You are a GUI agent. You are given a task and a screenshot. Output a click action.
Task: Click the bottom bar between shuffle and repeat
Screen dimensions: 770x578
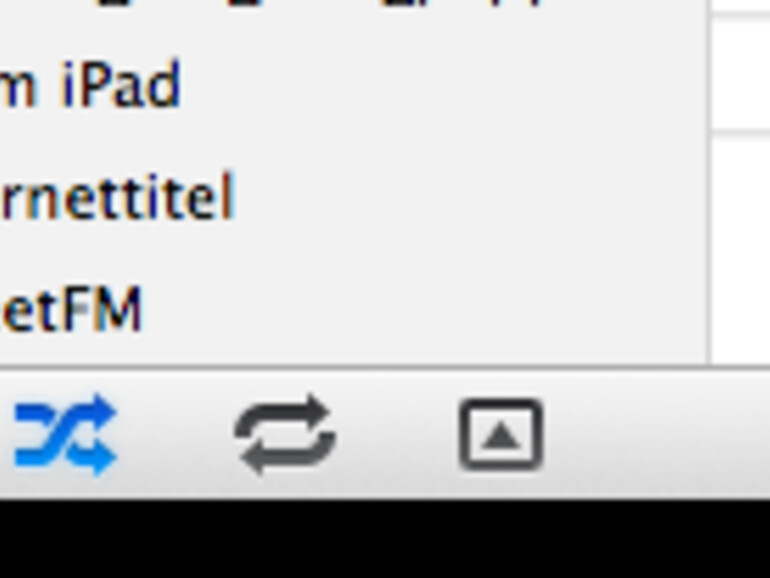tap(176, 435)
